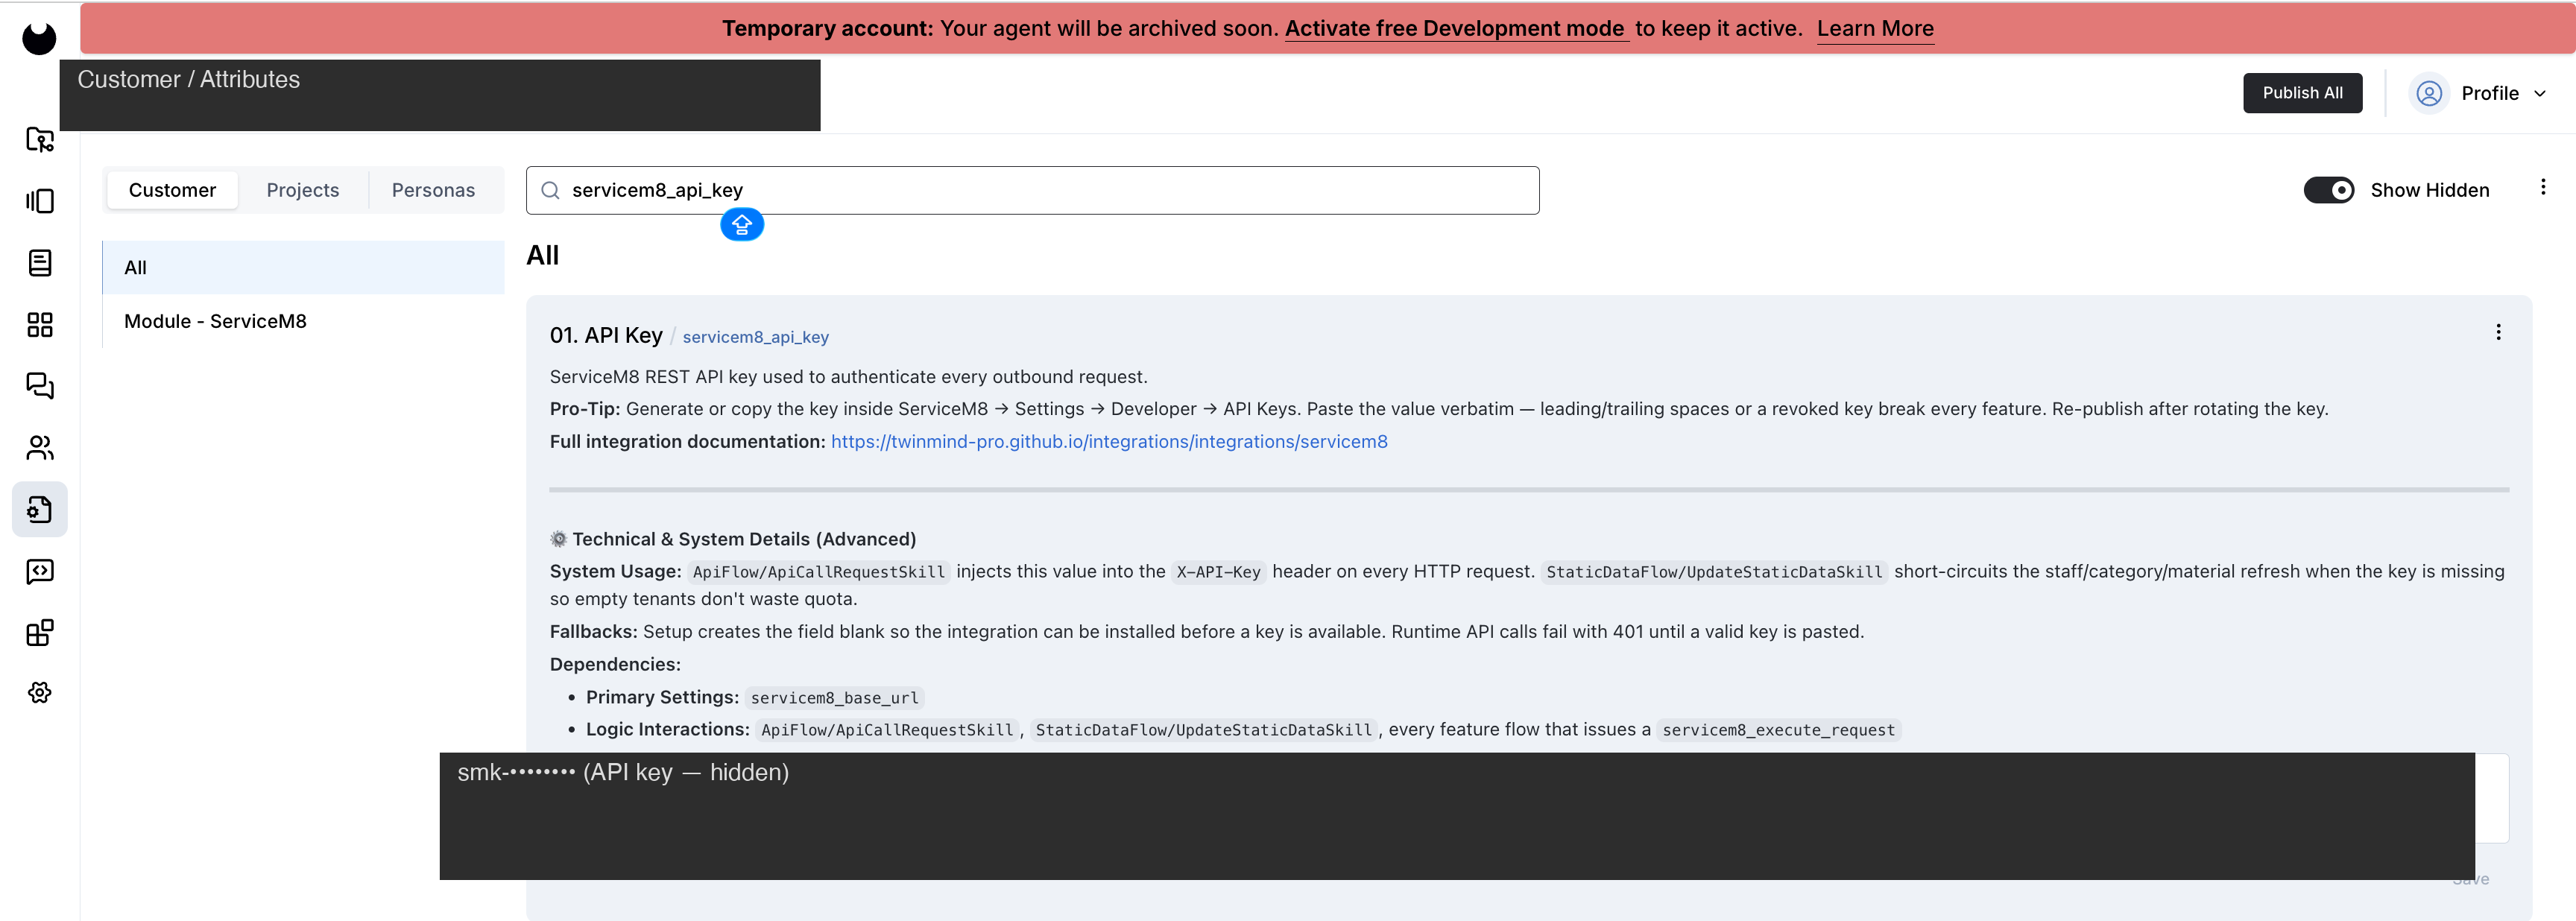
Task: Open the API Key card three-dot menu
Action: tap(2498, 332)
